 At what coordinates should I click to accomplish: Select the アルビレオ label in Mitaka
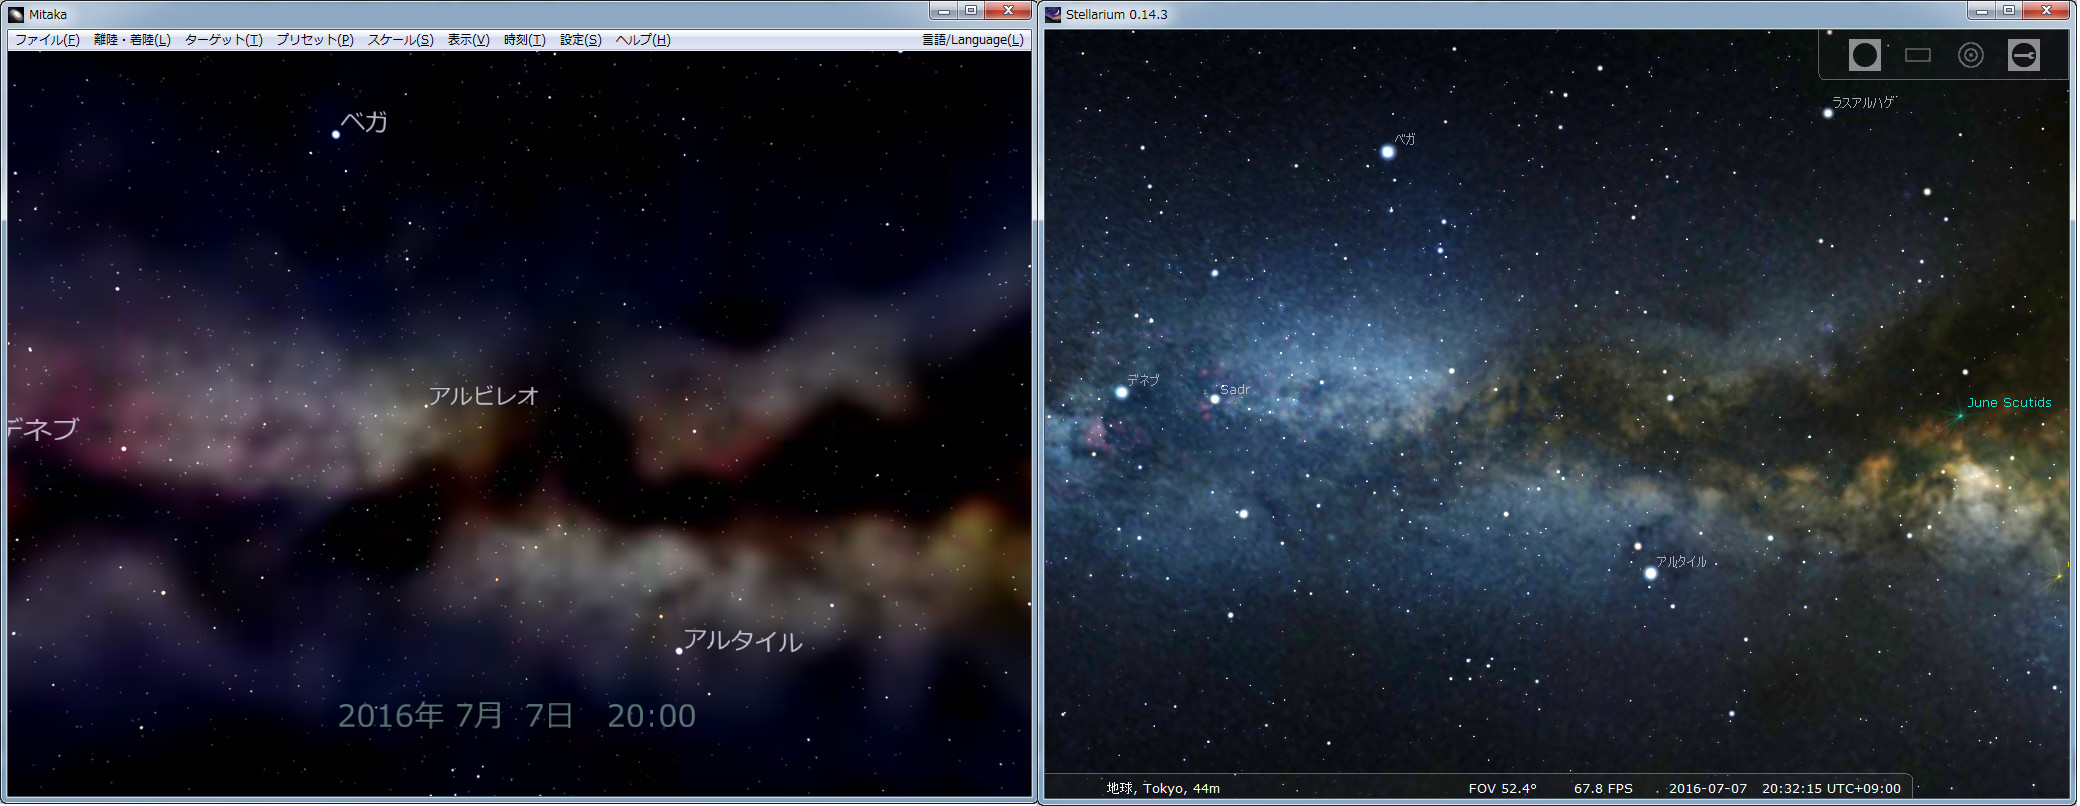tap(484, 396)
